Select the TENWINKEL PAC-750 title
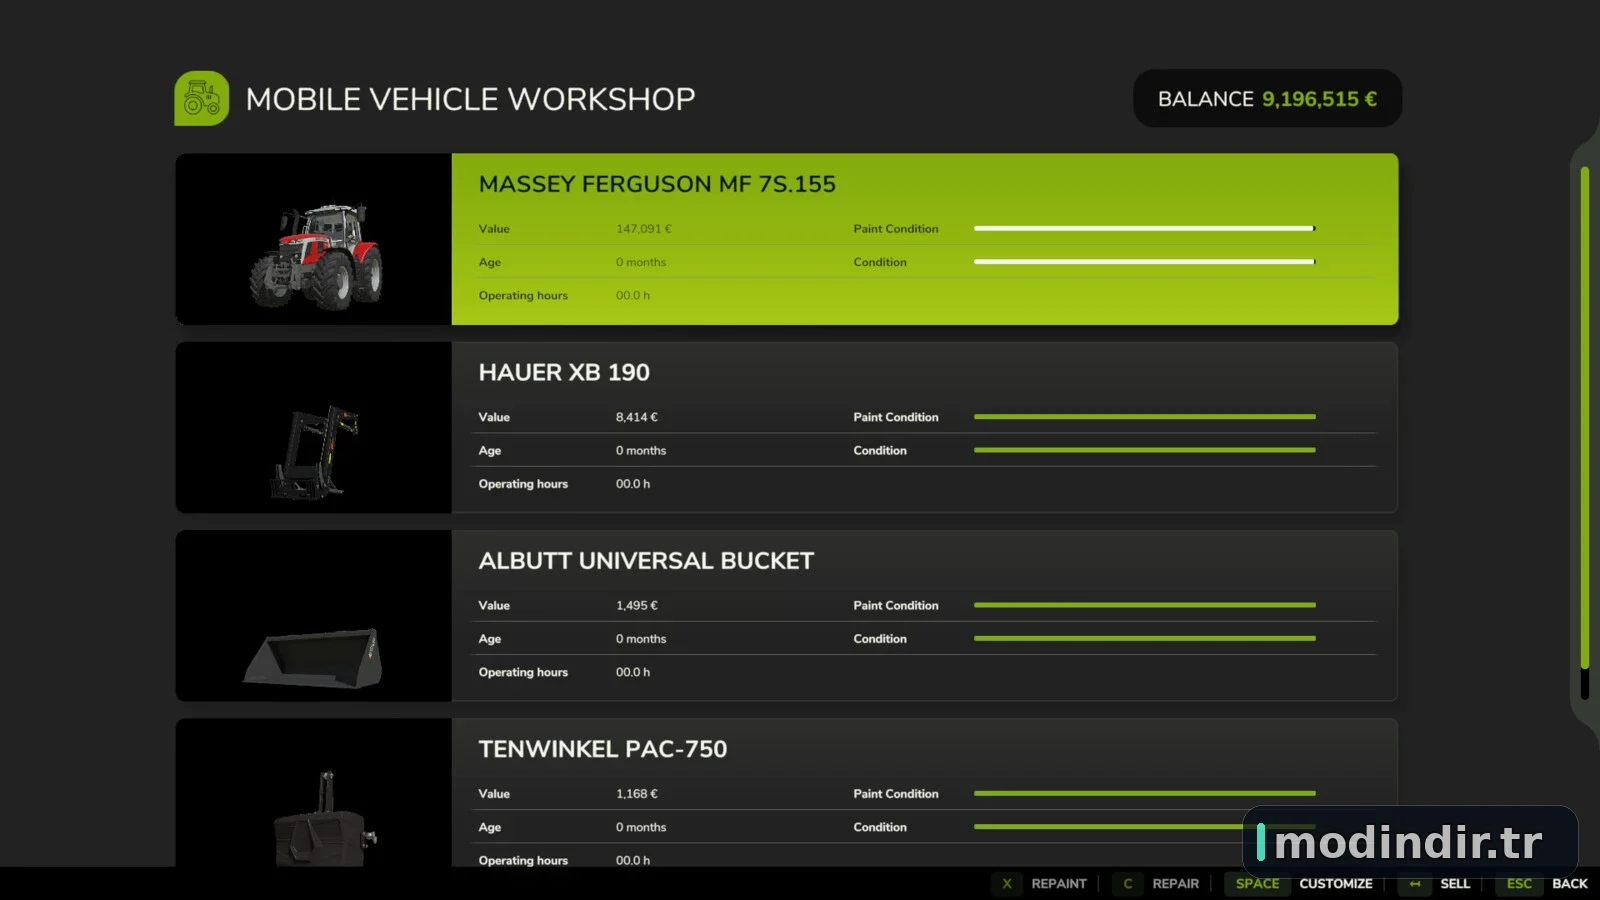 click(603, 749)
